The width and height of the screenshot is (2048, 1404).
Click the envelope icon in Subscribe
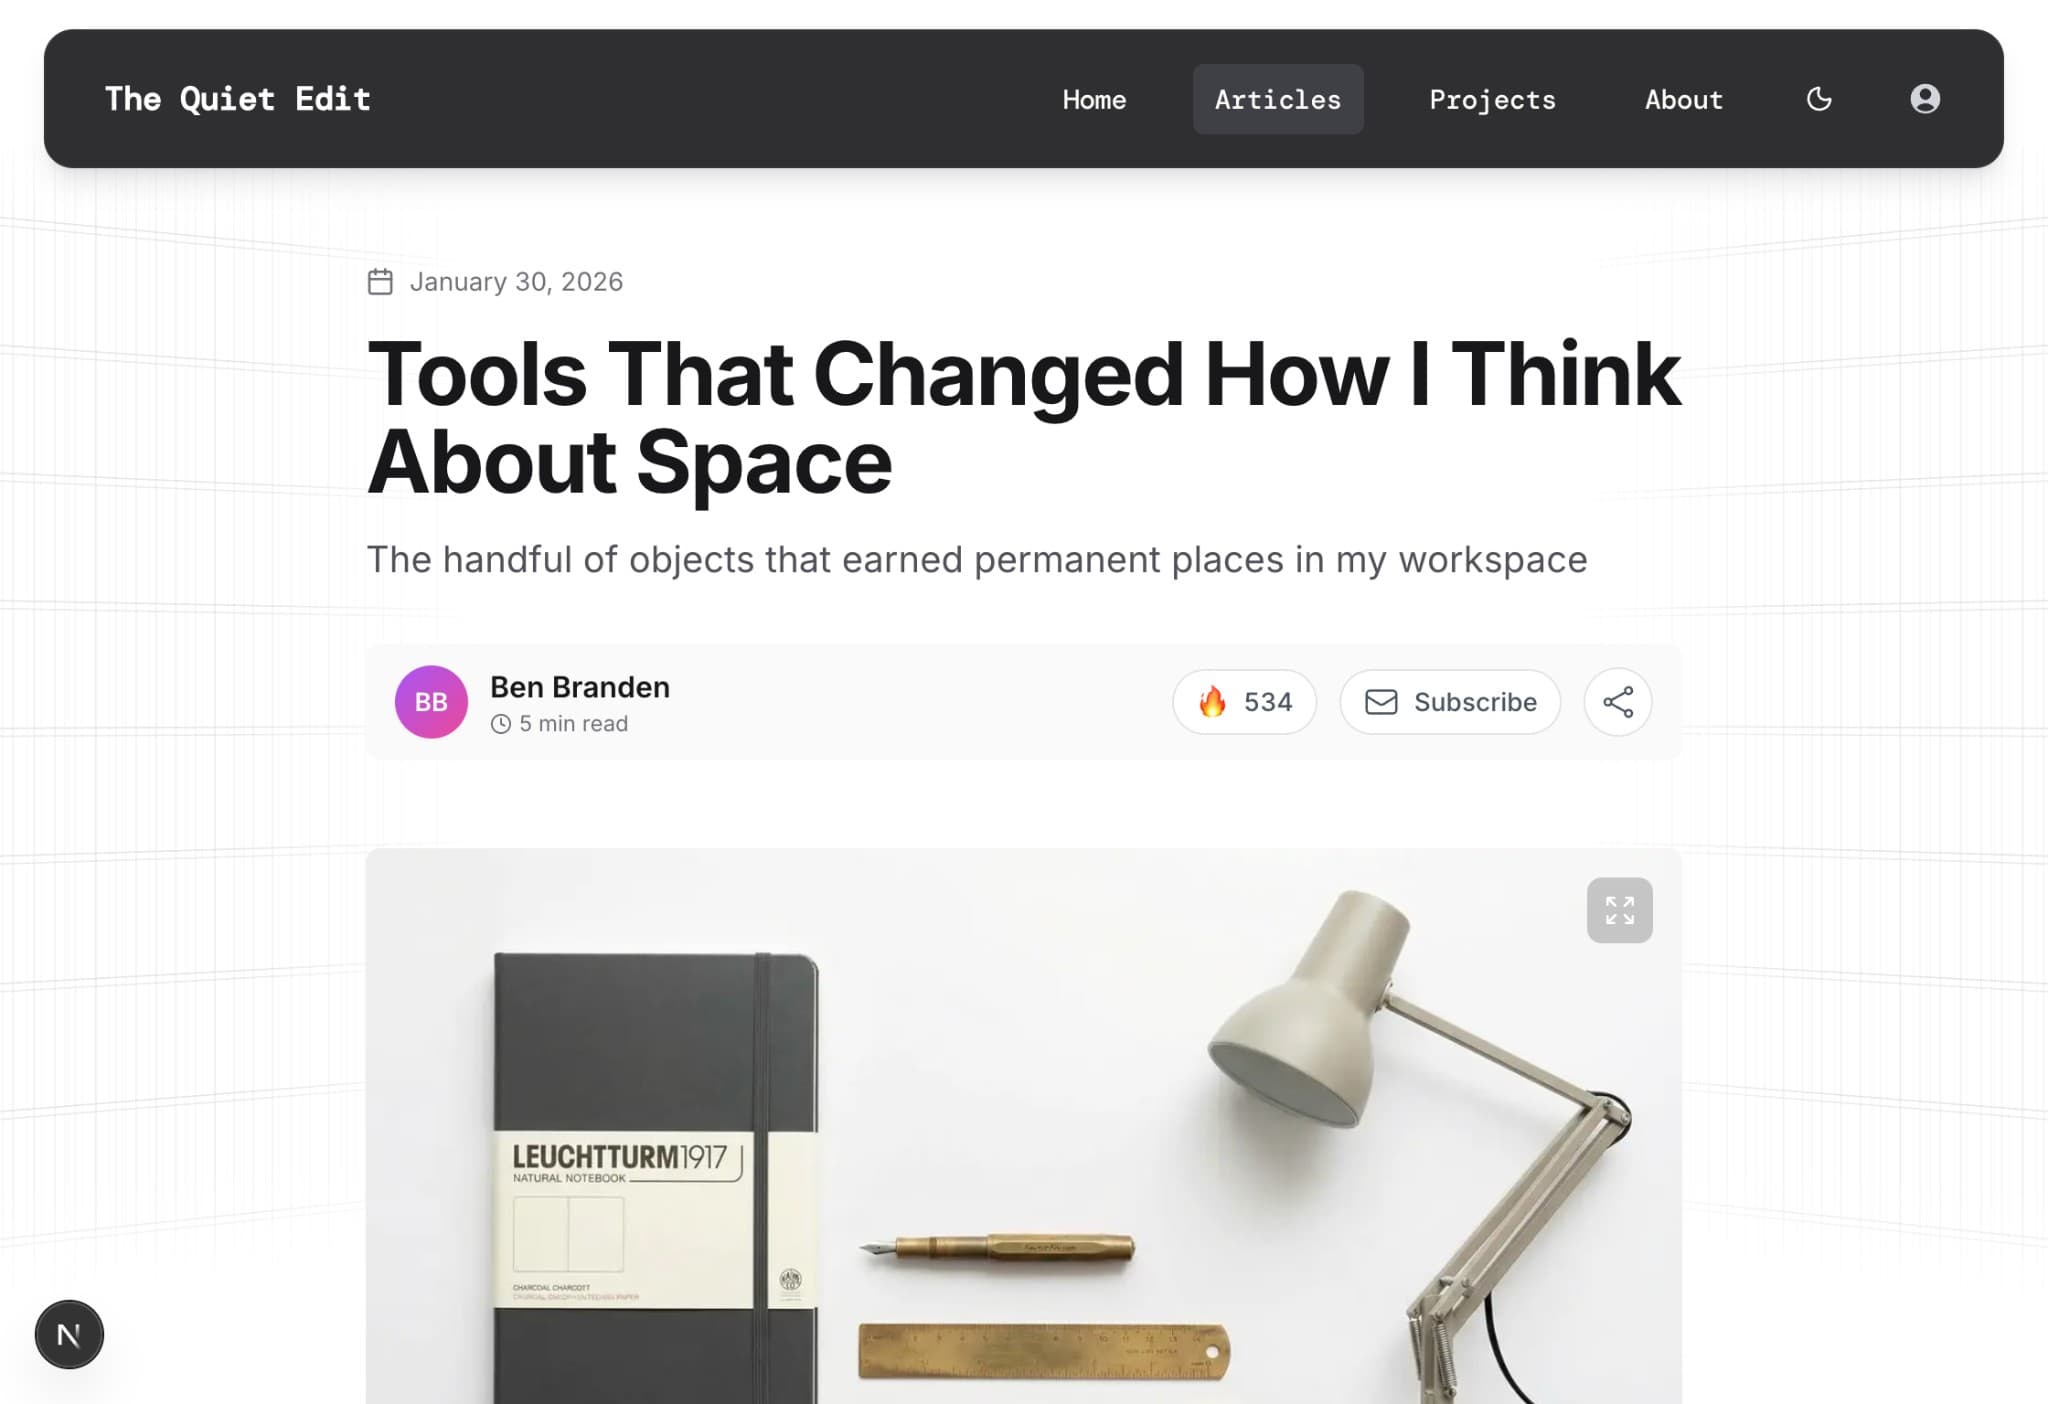[1381, 702]
